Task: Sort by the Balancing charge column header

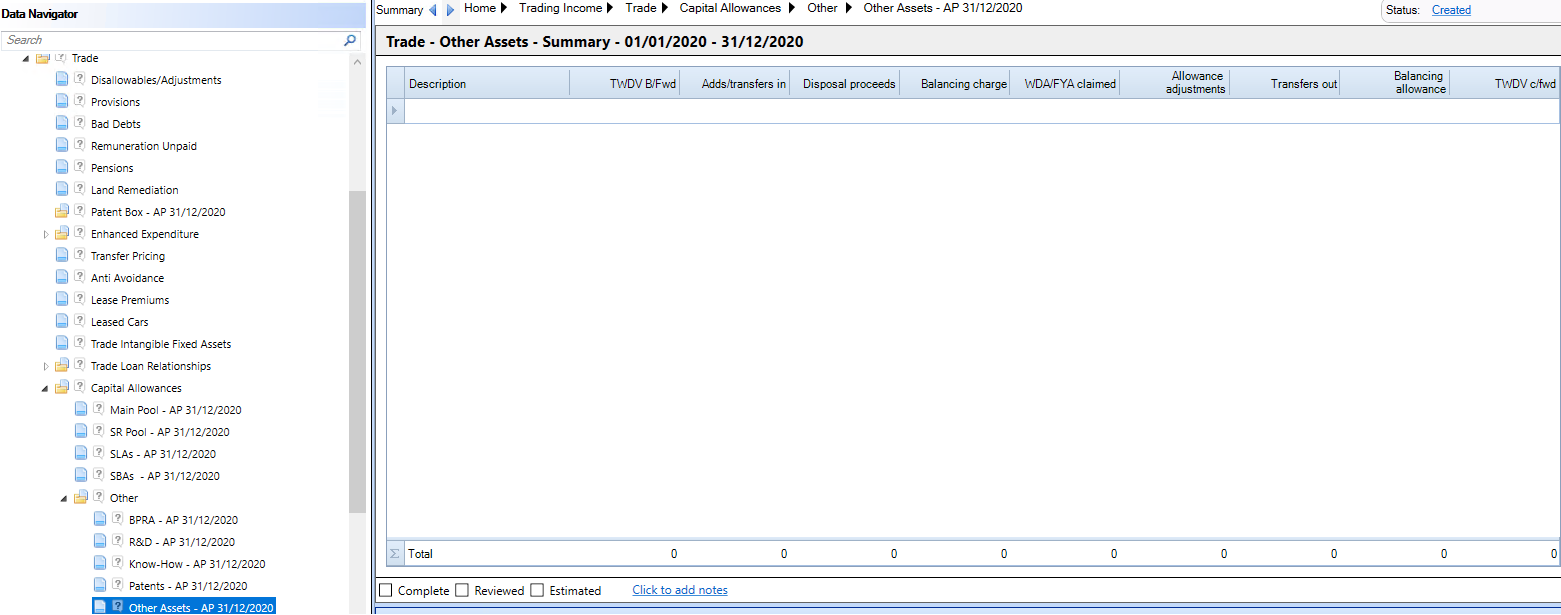Action: click(x=955, y=84)
